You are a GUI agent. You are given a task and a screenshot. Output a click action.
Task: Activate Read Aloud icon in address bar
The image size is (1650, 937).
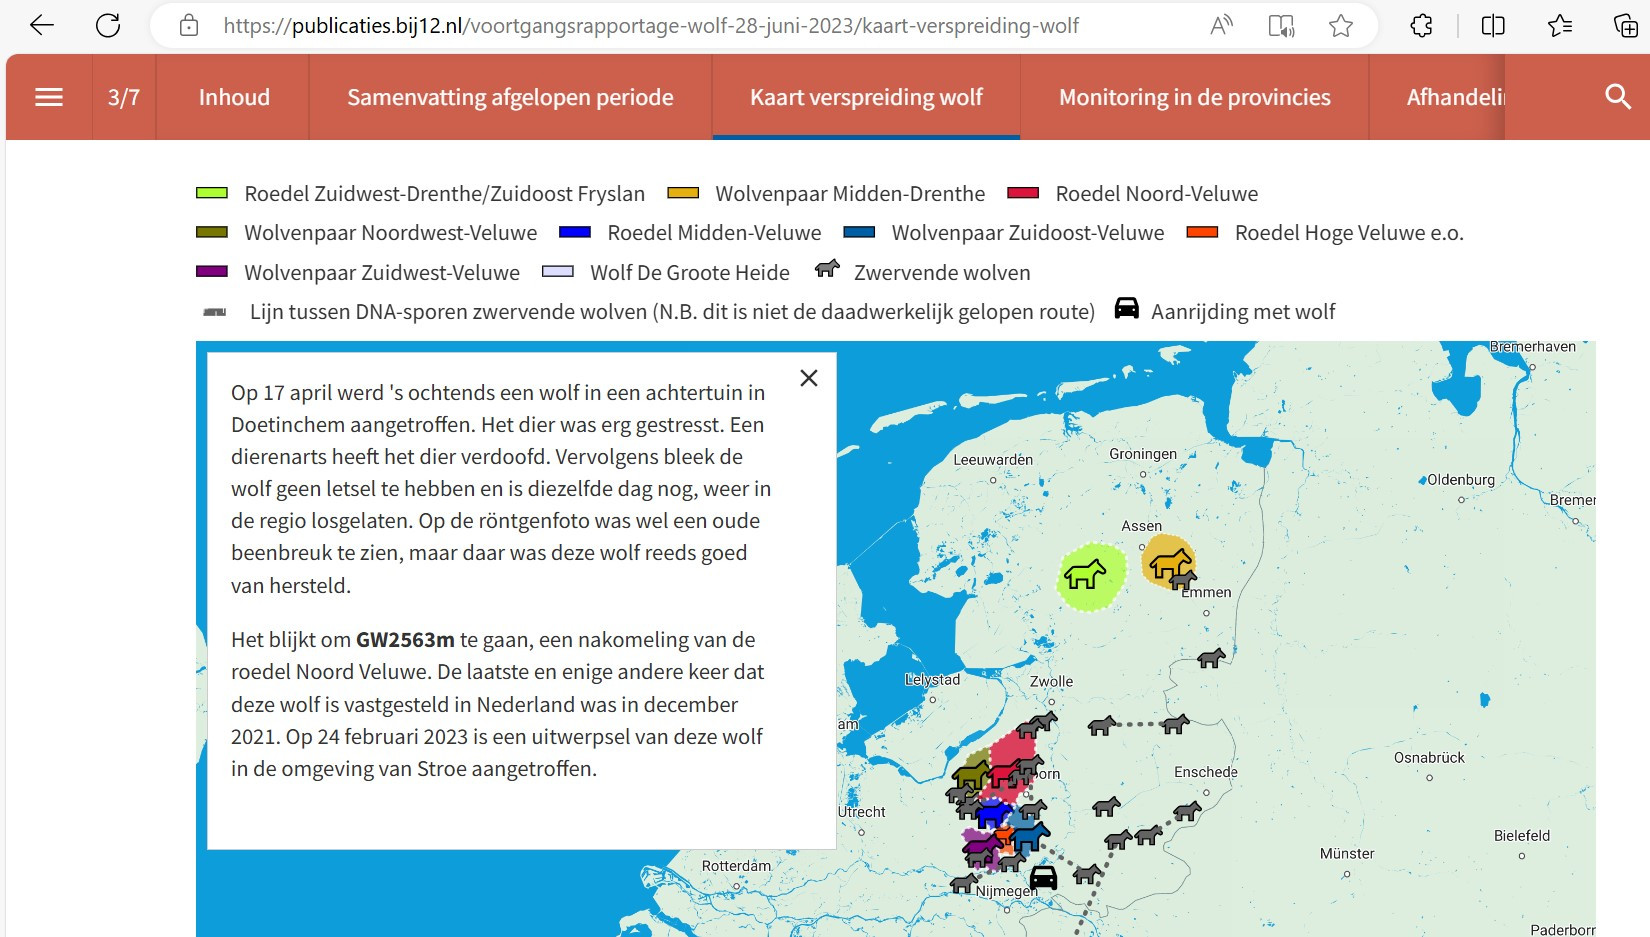tap(1221, 26)
